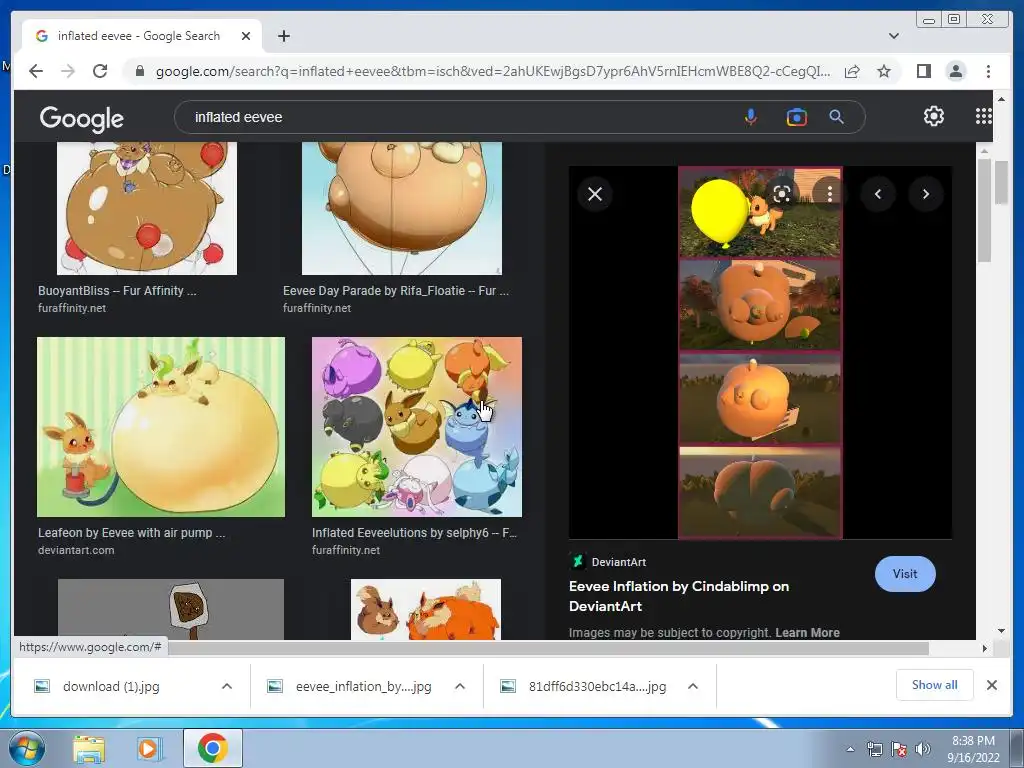Open the Google apps grid icon
The image size is (1024, 768).
pyautogui.click(x=984, y=116)
